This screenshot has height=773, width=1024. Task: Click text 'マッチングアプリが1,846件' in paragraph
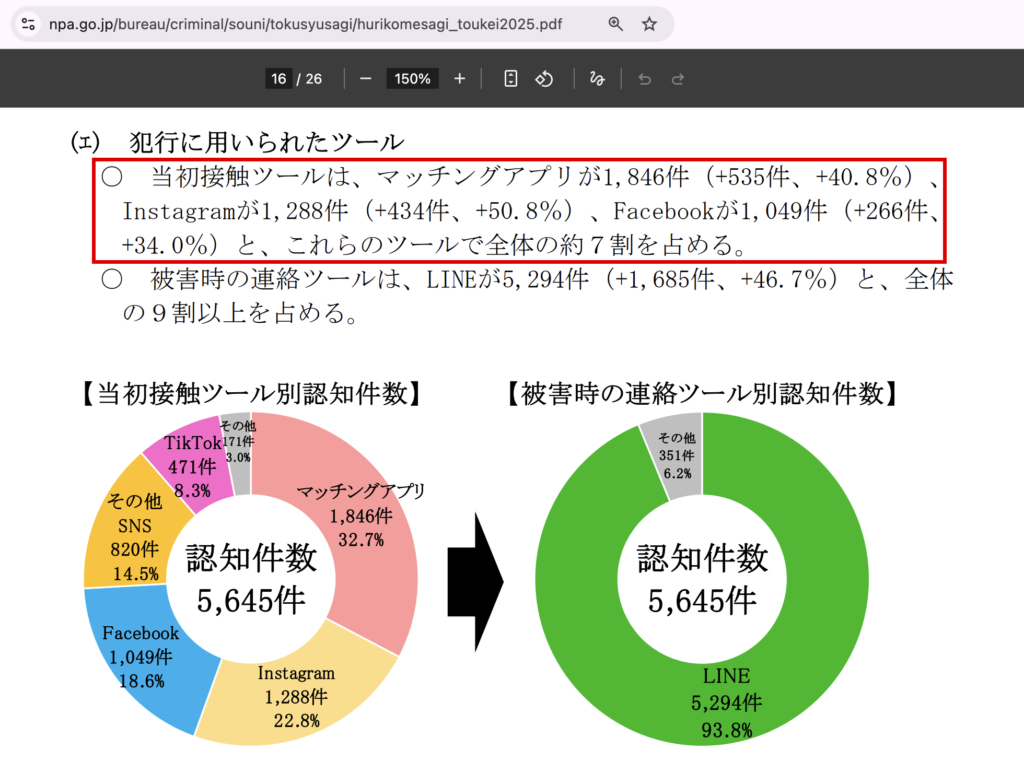coord(532,177)
